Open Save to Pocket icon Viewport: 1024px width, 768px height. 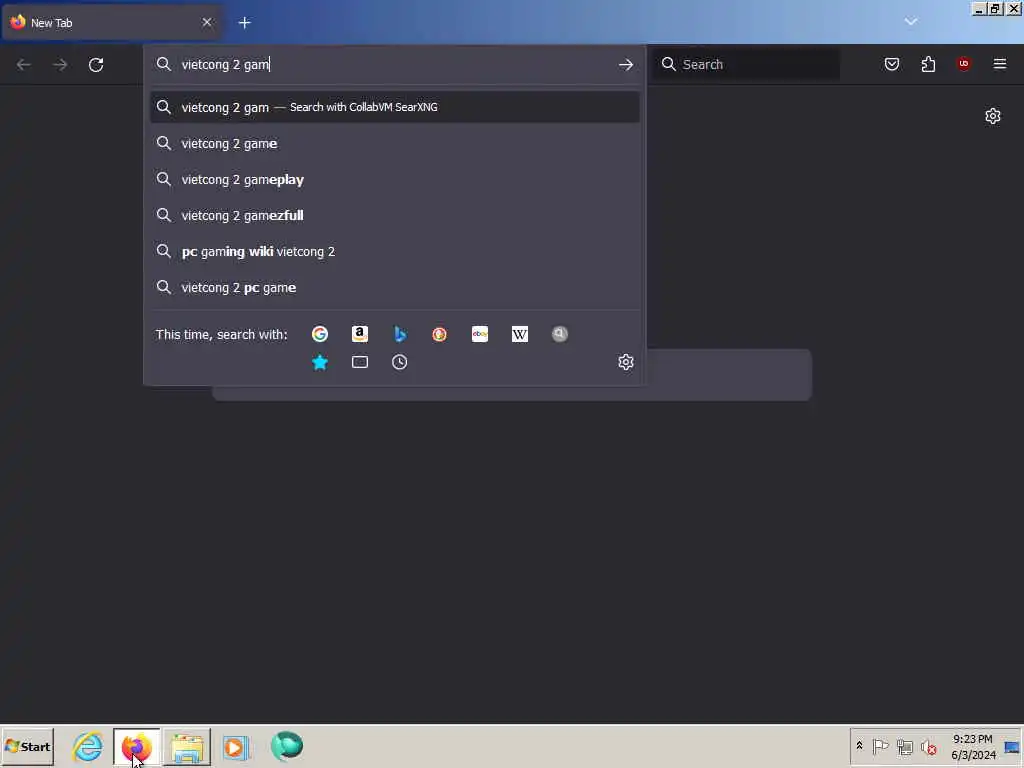tap(892, 64)
